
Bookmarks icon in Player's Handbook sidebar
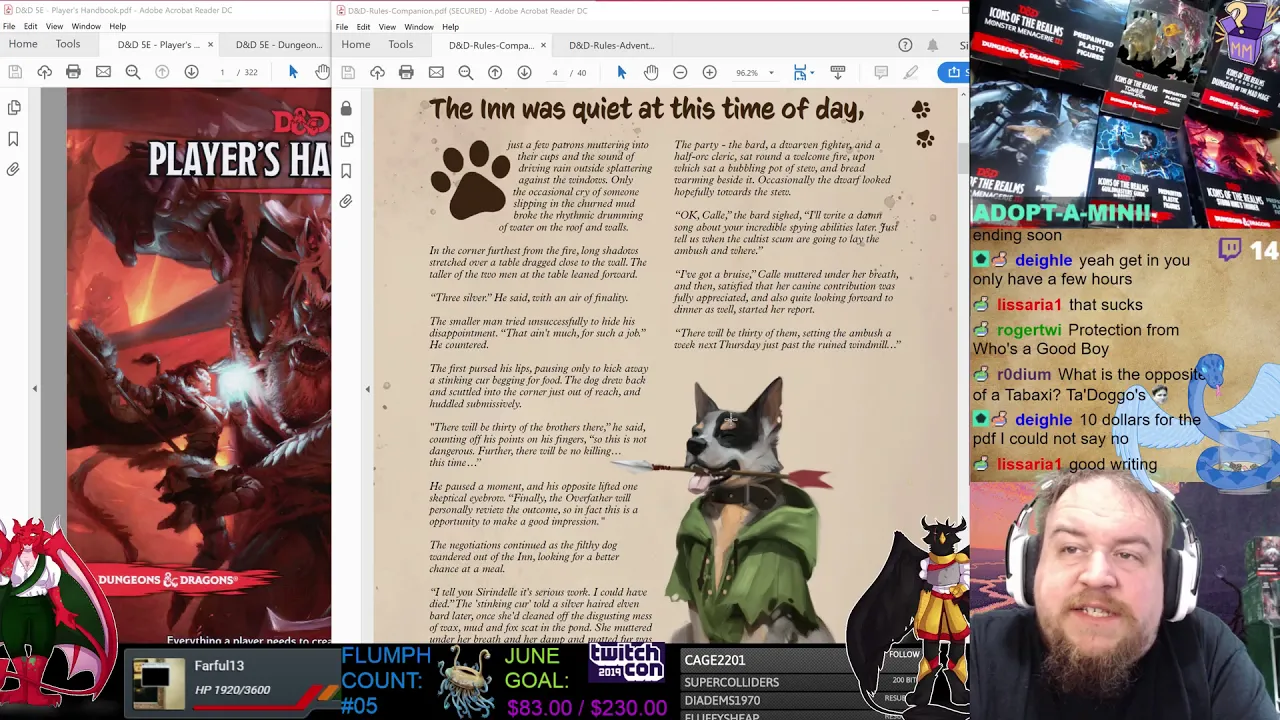click(x=14, y=139)
